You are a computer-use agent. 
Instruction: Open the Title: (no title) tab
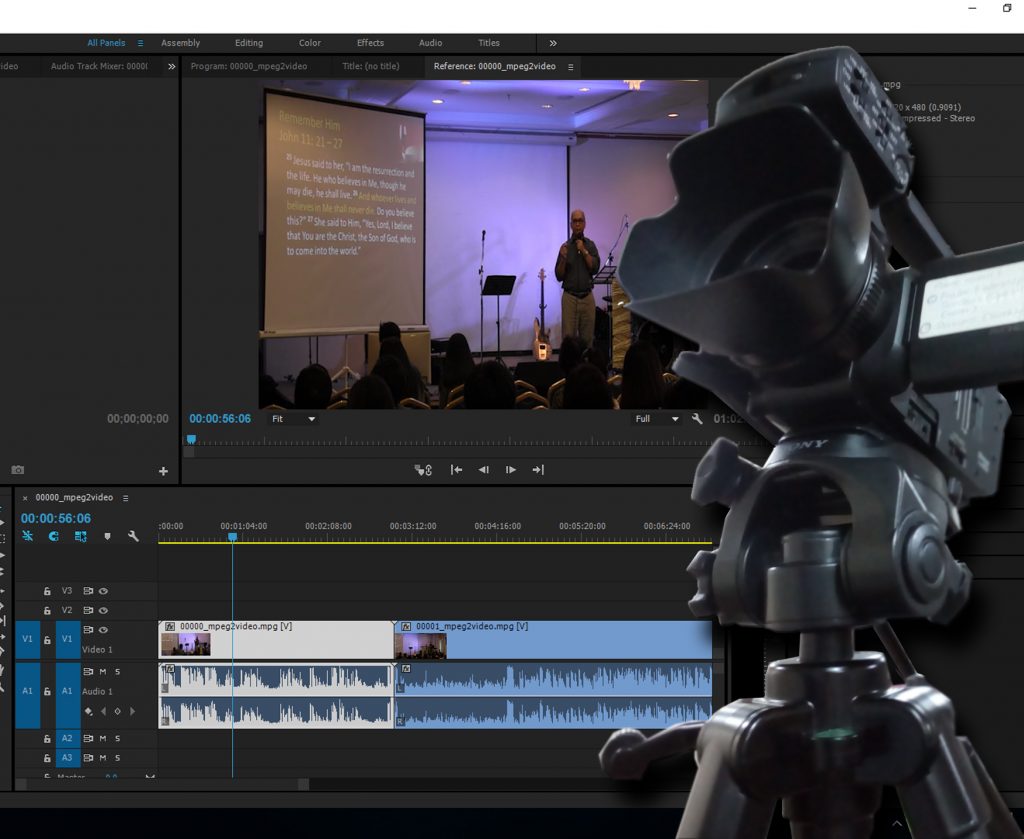click(371, 67)
